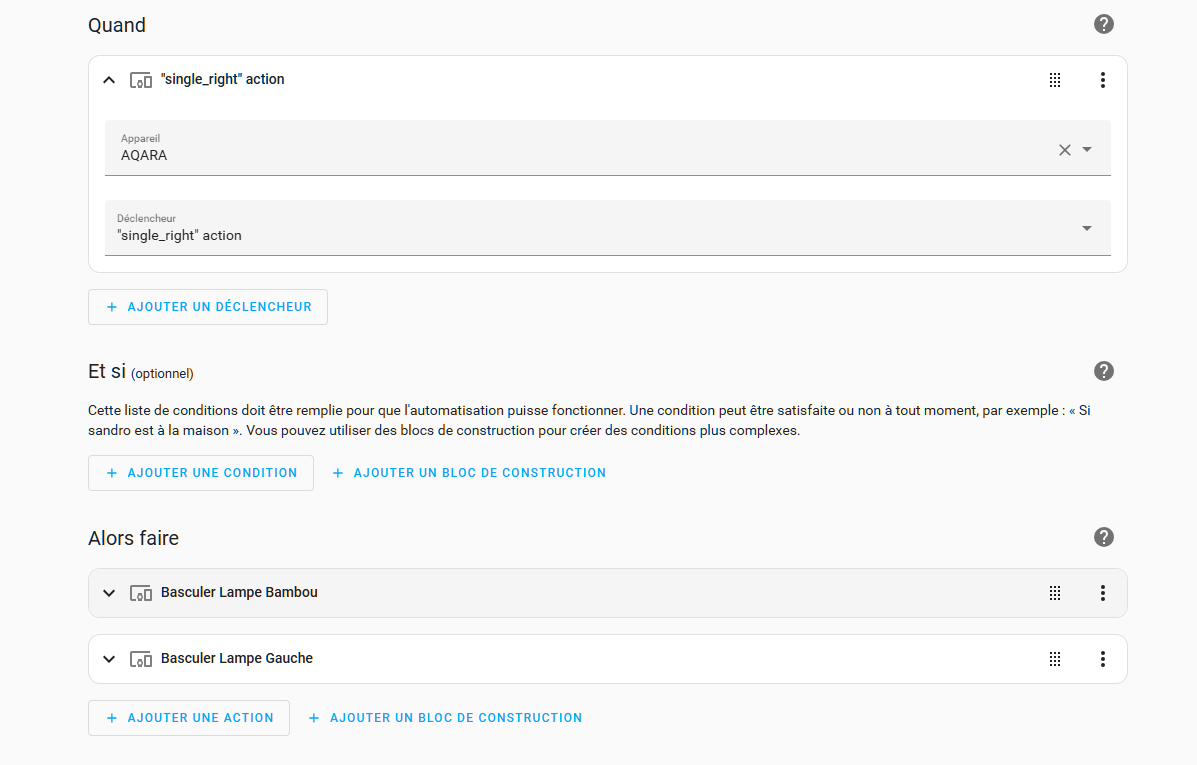Click device icon of Basculer Lampe Gauche
This screenshot has height=765, width=1197.
140,659
